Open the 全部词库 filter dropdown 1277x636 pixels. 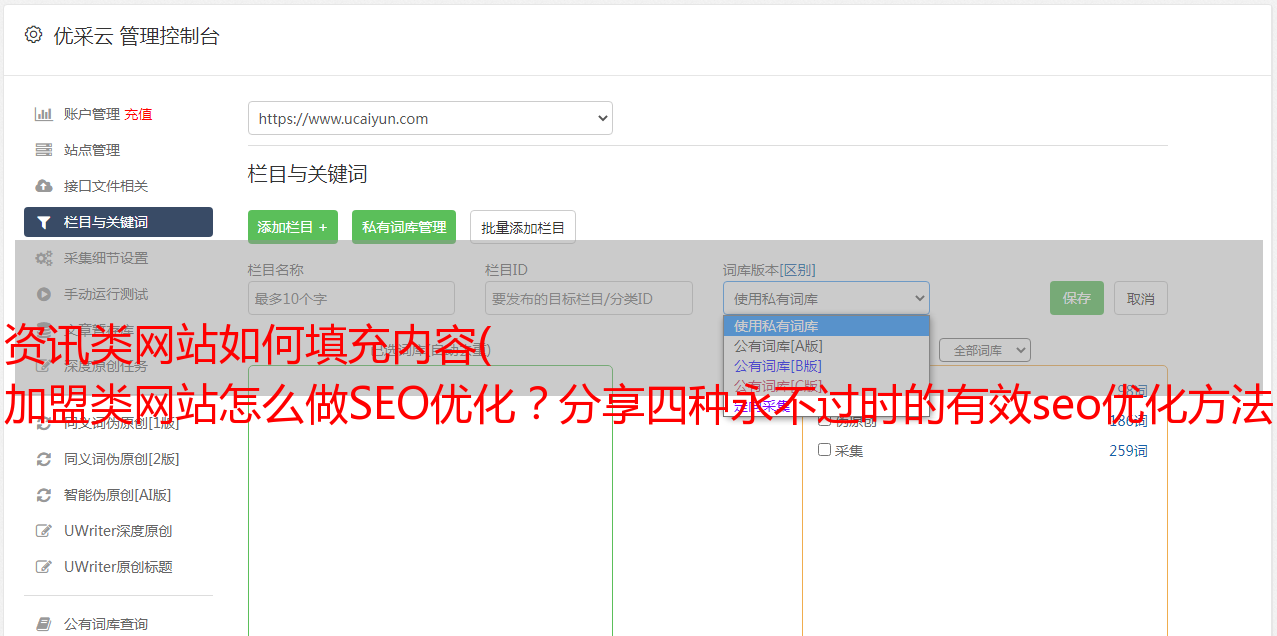click(x=985, y=350)
